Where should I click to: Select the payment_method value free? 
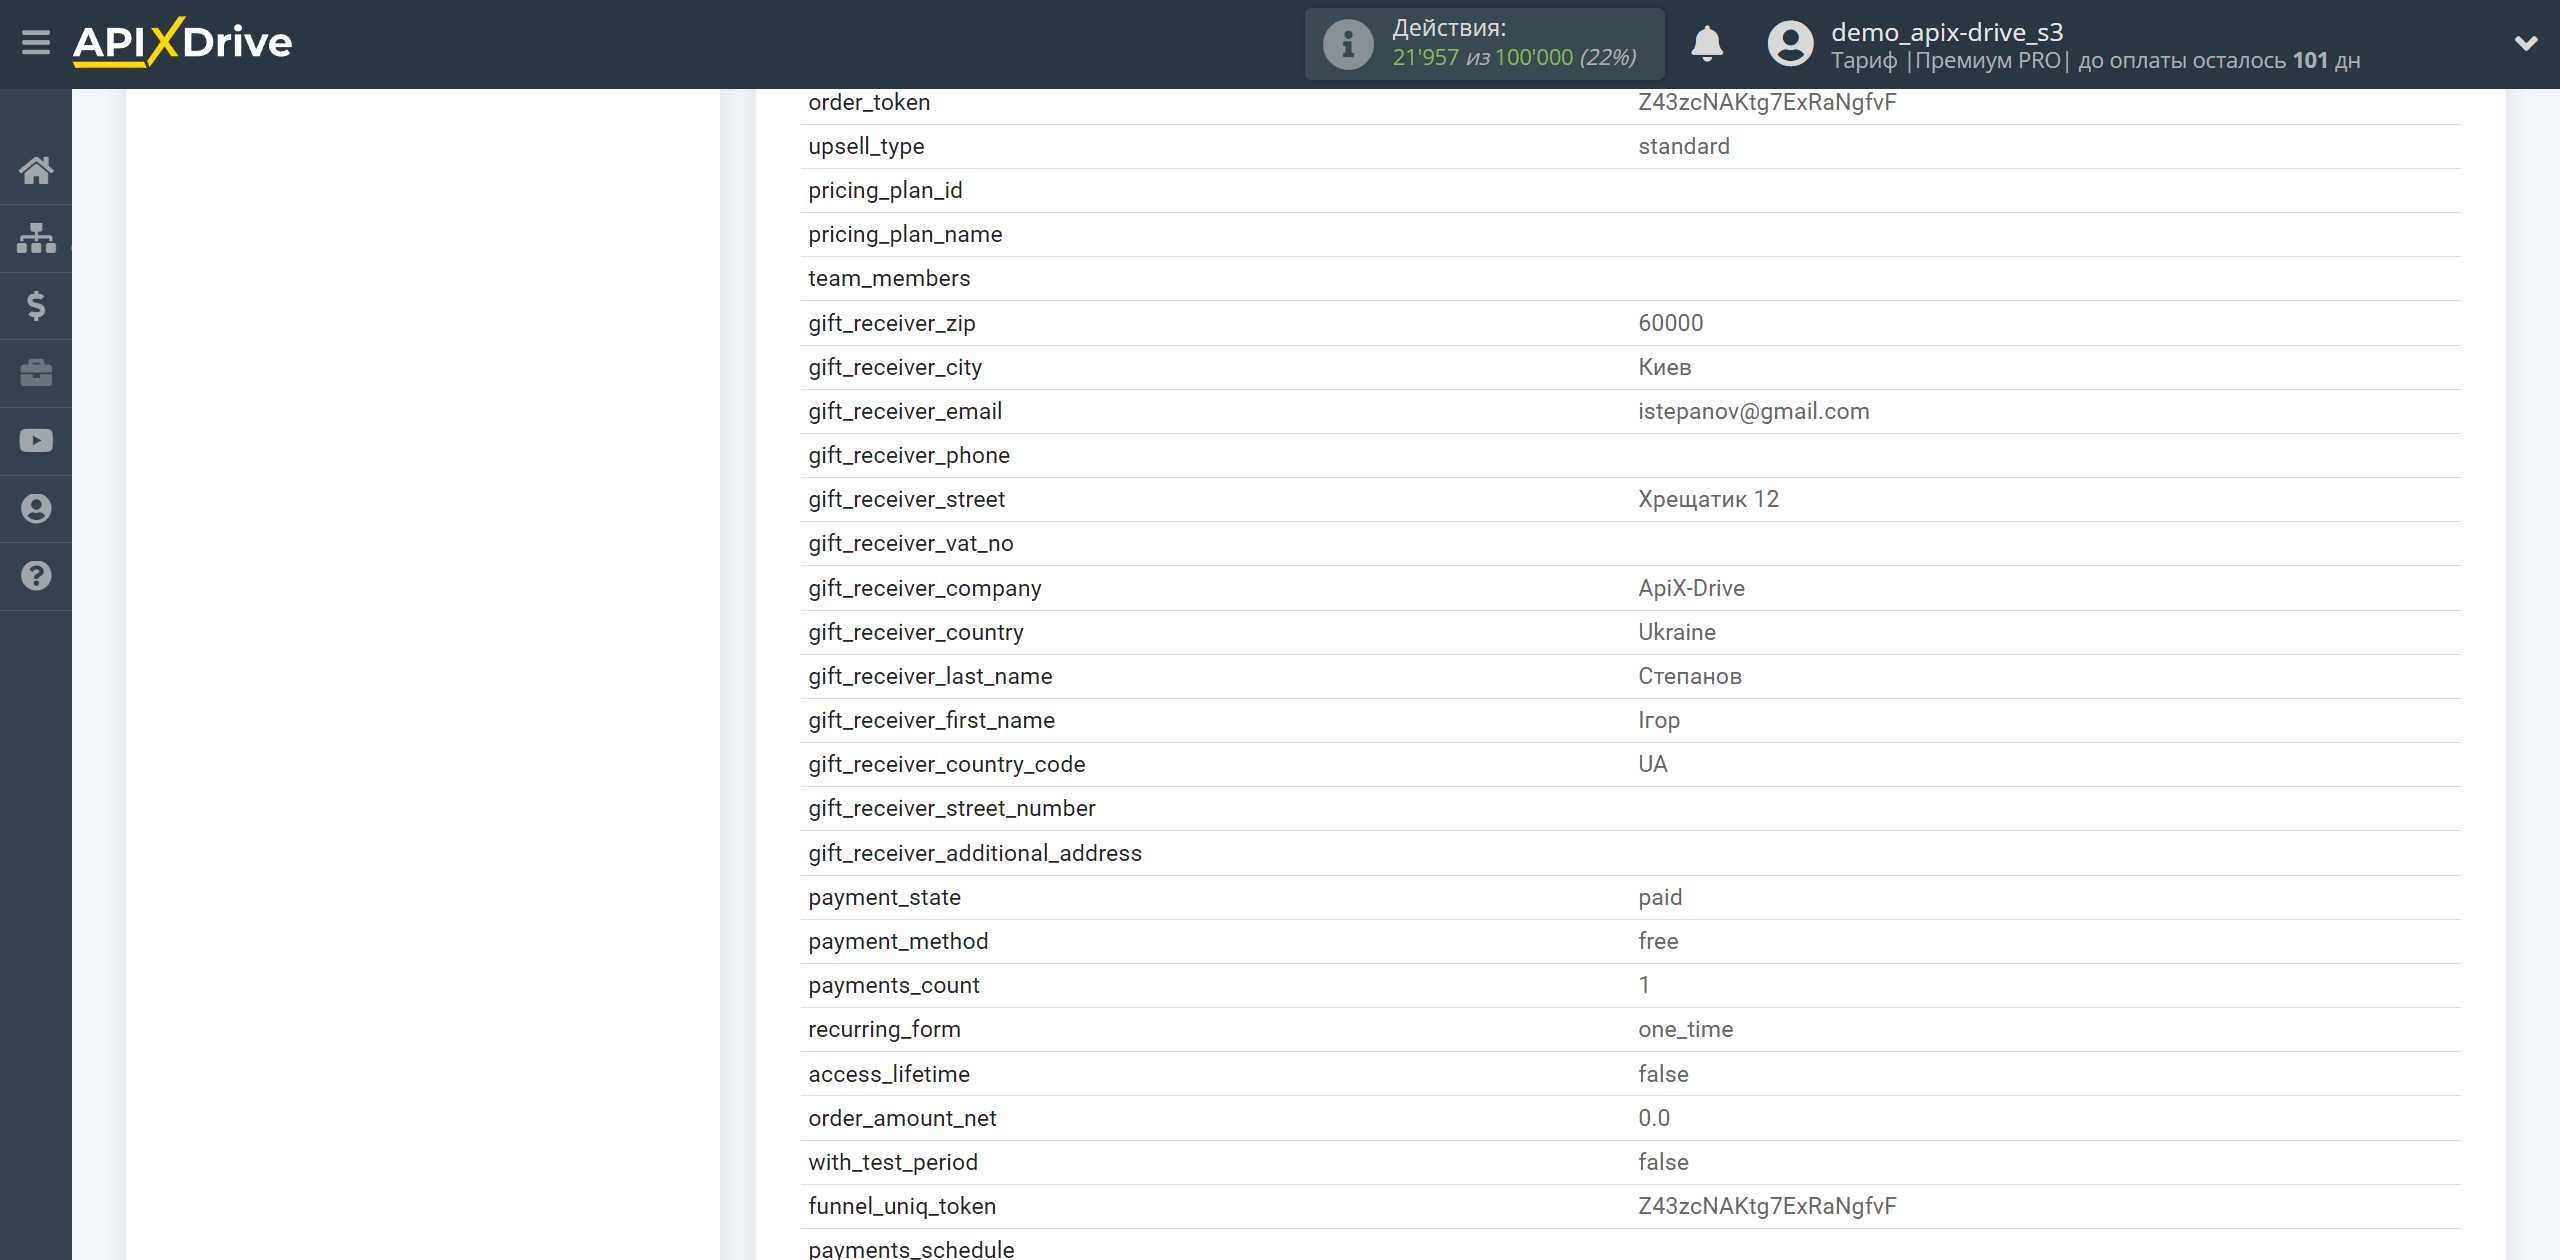tap(1657, 941)
